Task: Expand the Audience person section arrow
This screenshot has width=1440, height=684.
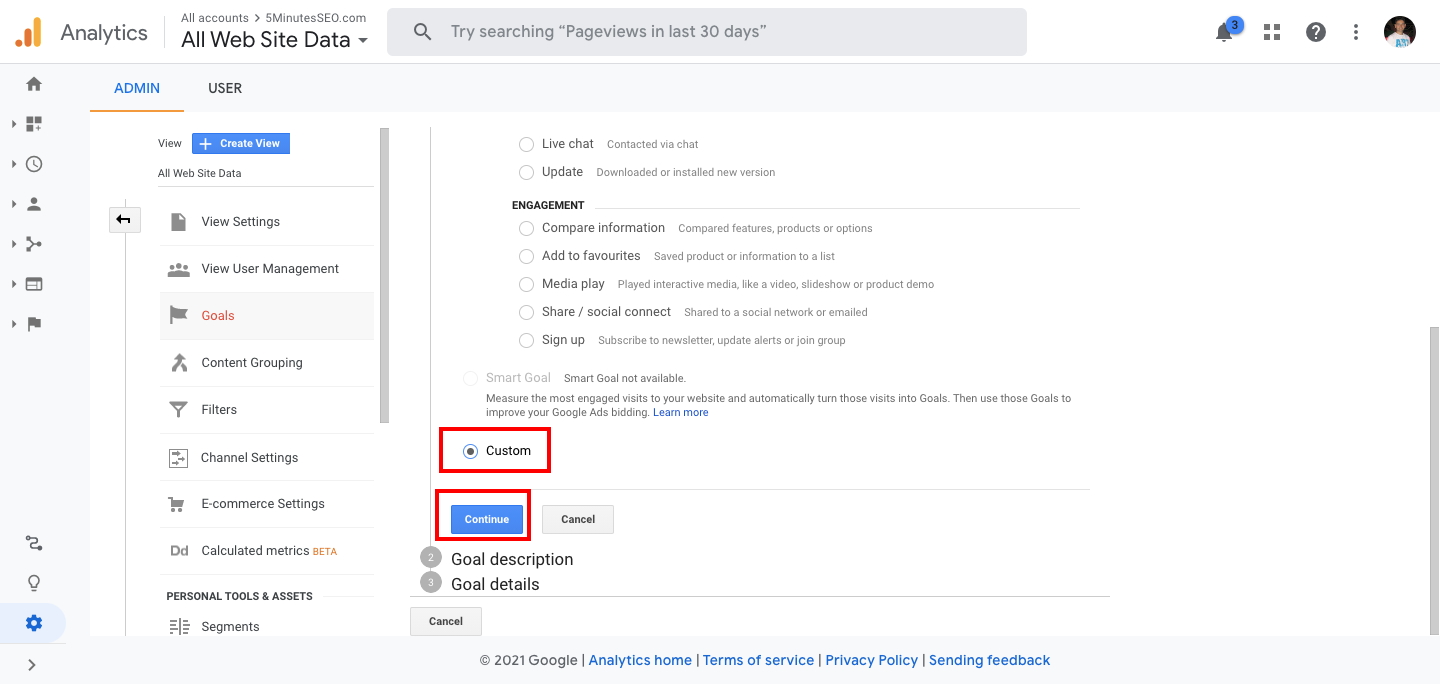Action: point(14,204)
